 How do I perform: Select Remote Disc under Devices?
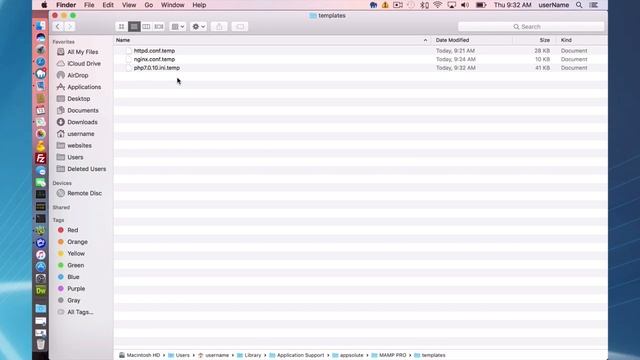(x=84, y=193)
